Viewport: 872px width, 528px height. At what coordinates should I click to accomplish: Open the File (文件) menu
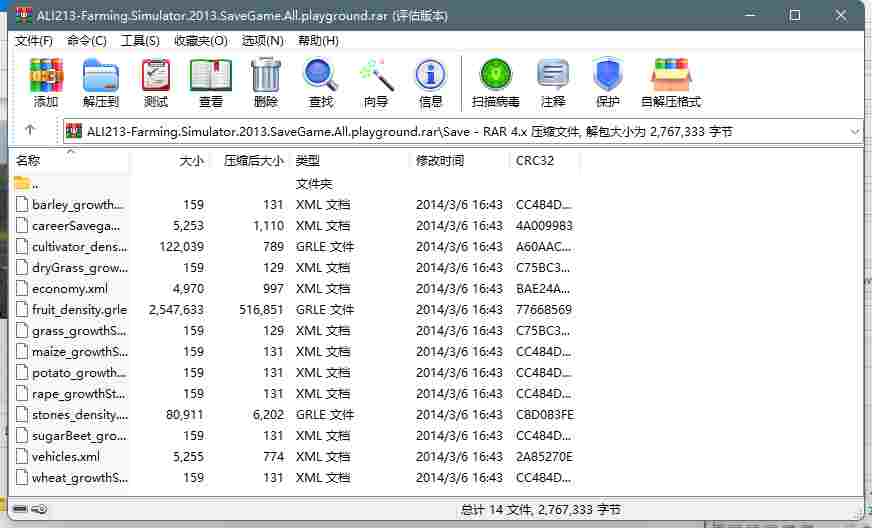click(x=34, y=41)
